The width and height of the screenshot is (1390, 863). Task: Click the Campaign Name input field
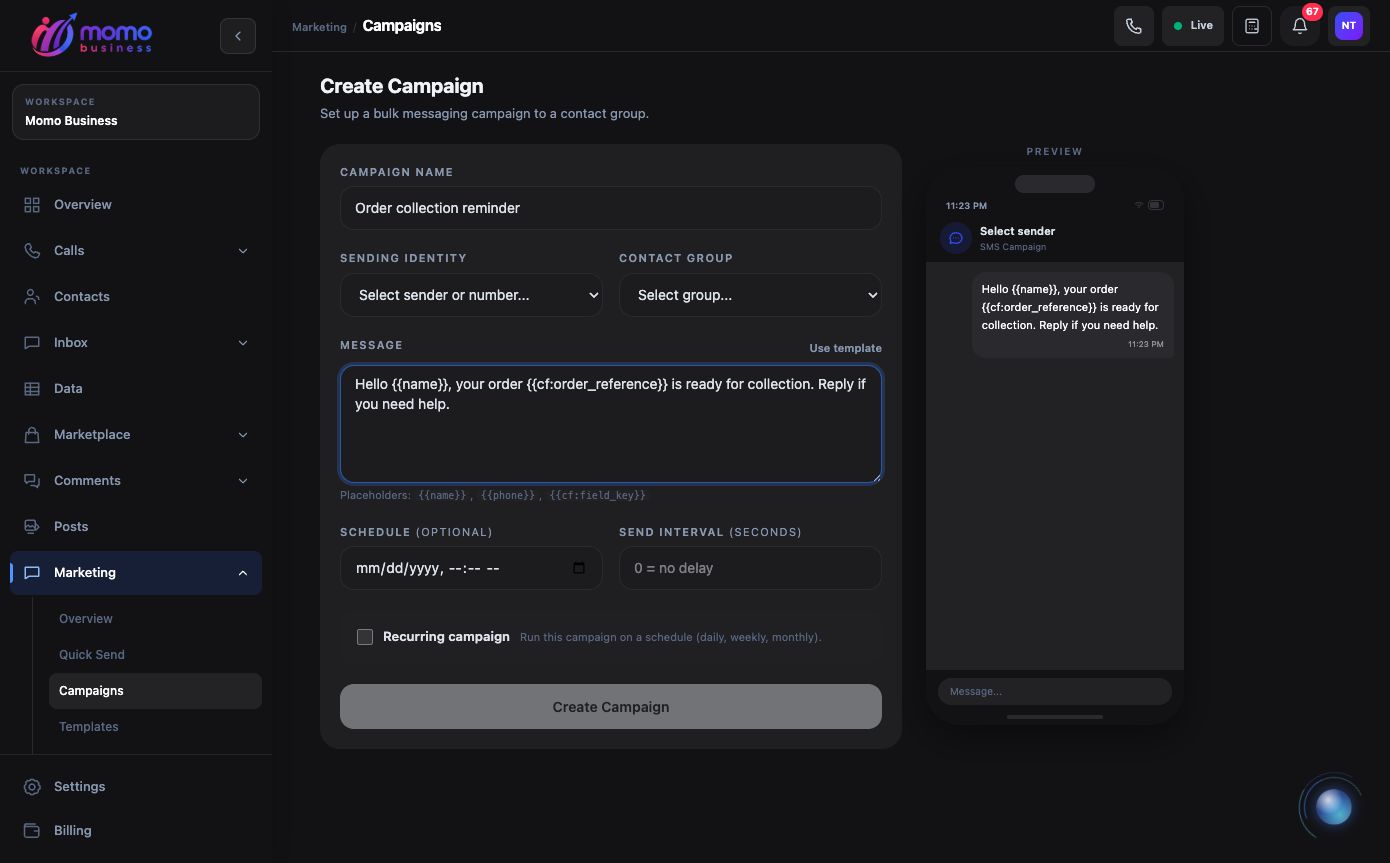pos(611,208)
